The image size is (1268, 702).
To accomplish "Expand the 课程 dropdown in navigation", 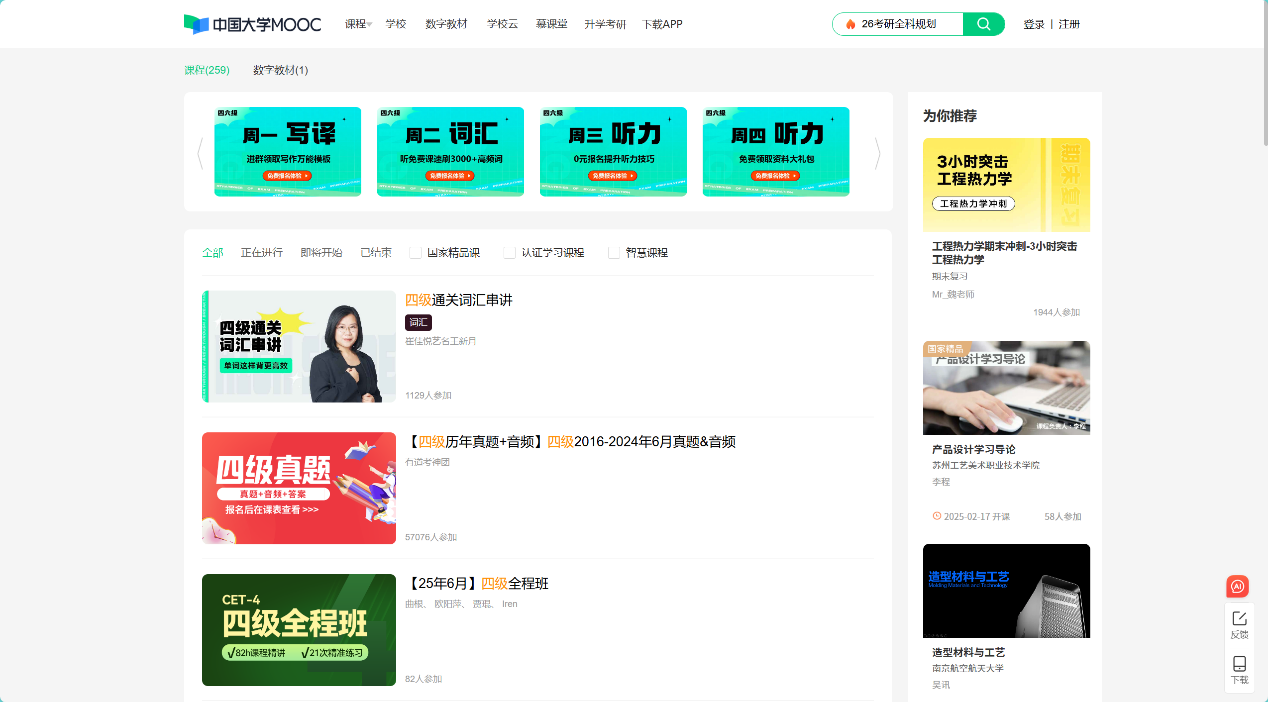I will coord(358,24).
